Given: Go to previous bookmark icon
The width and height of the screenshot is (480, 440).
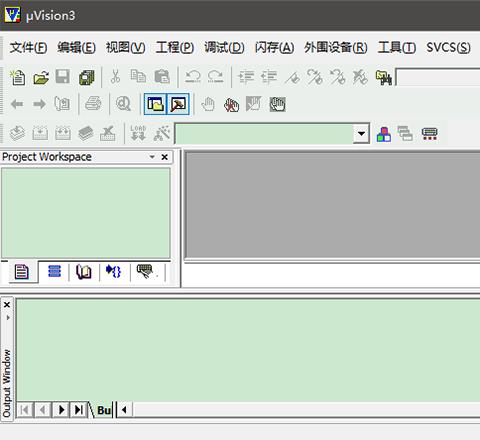Looking at the screenshot, I should [338, 77].
